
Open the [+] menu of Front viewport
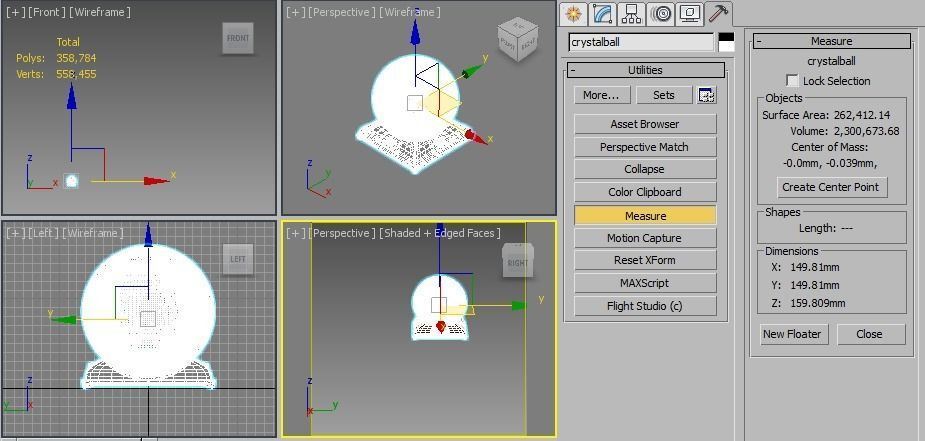14,12
